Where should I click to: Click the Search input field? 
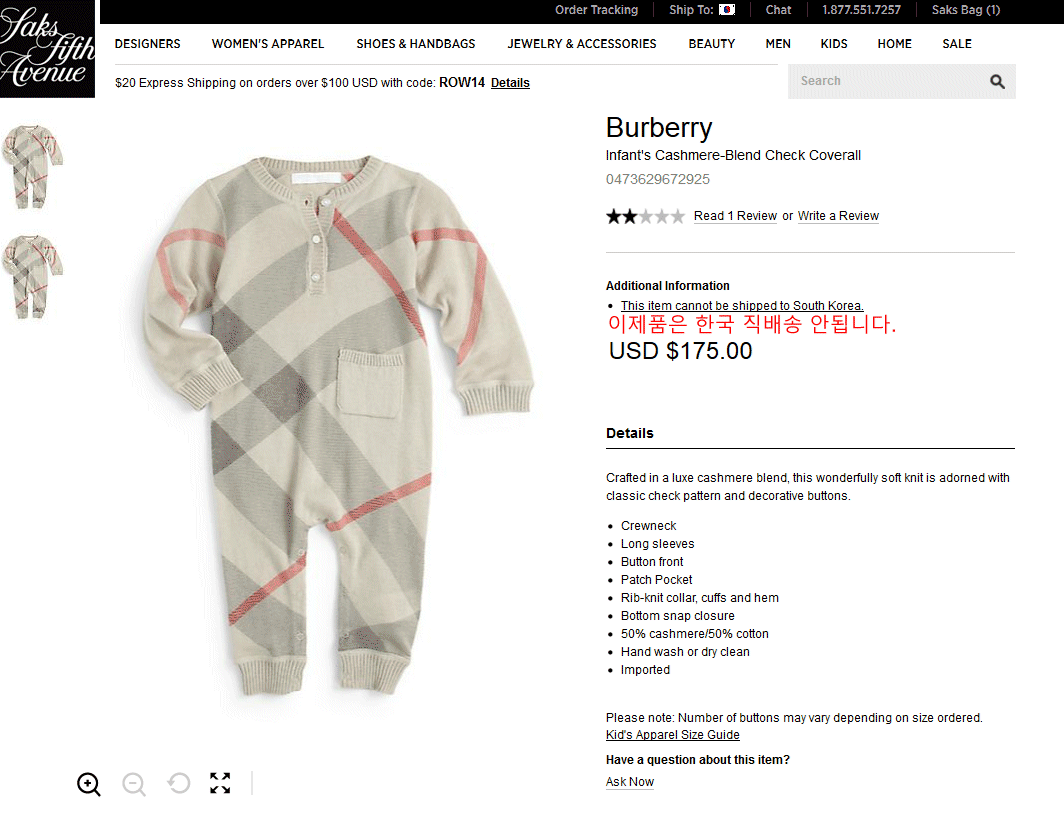tap(889, 81)
